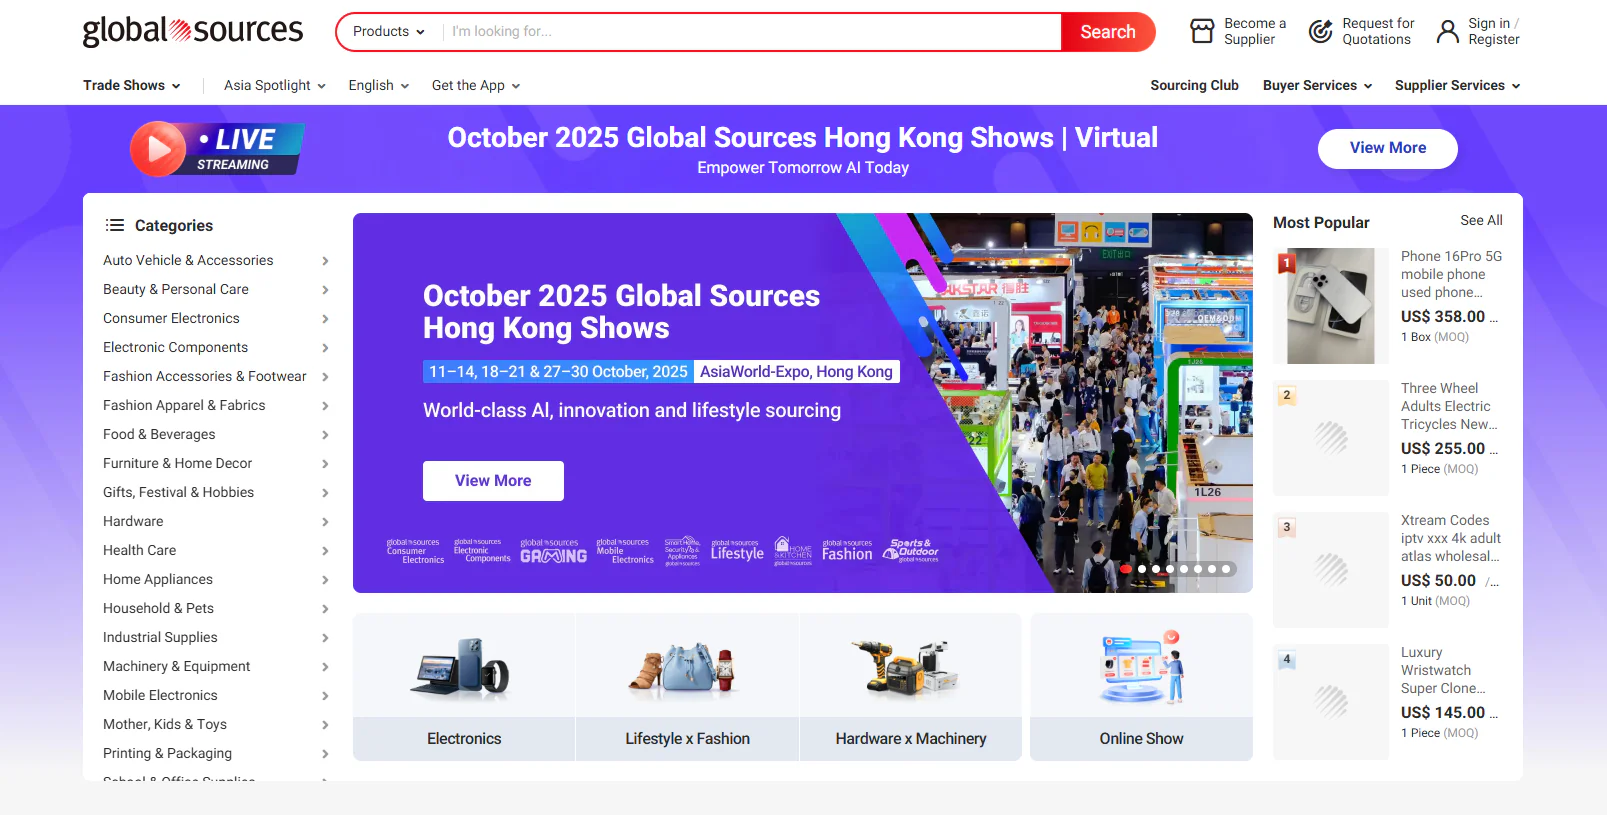Select the last carousel indicator dot

point(1226,569)
